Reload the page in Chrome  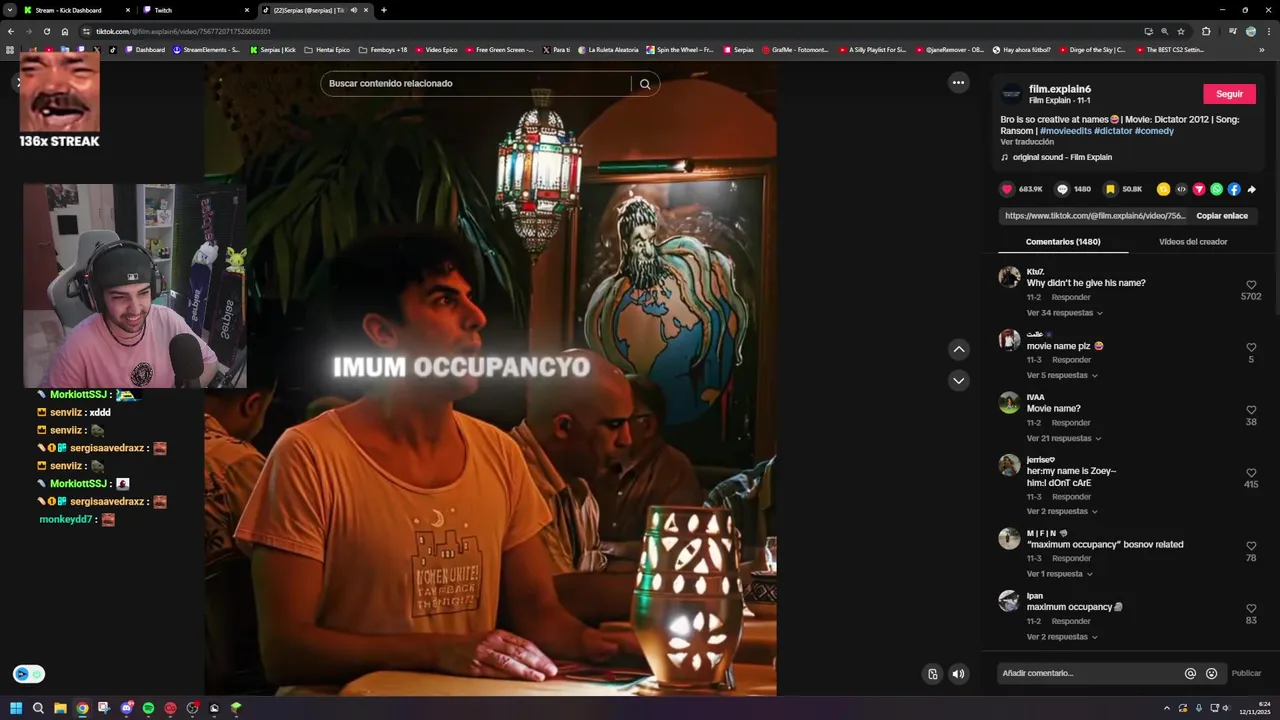tap(46, 31)
